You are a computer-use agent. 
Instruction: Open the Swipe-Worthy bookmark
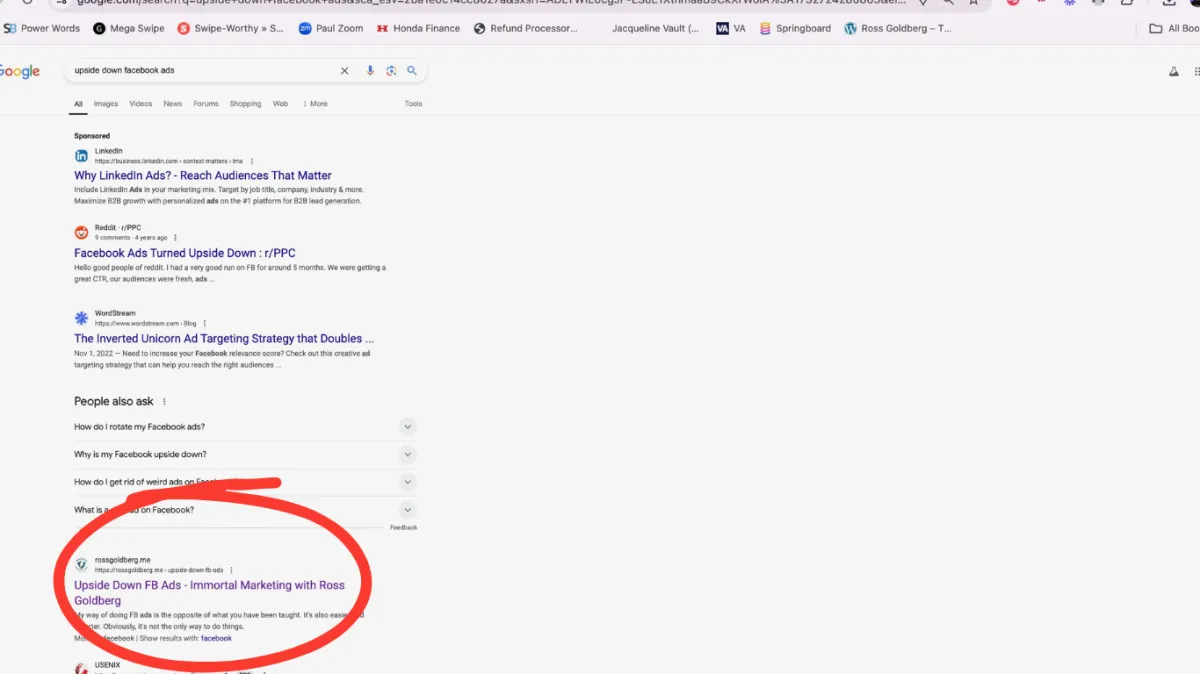(x=231, y=29)
